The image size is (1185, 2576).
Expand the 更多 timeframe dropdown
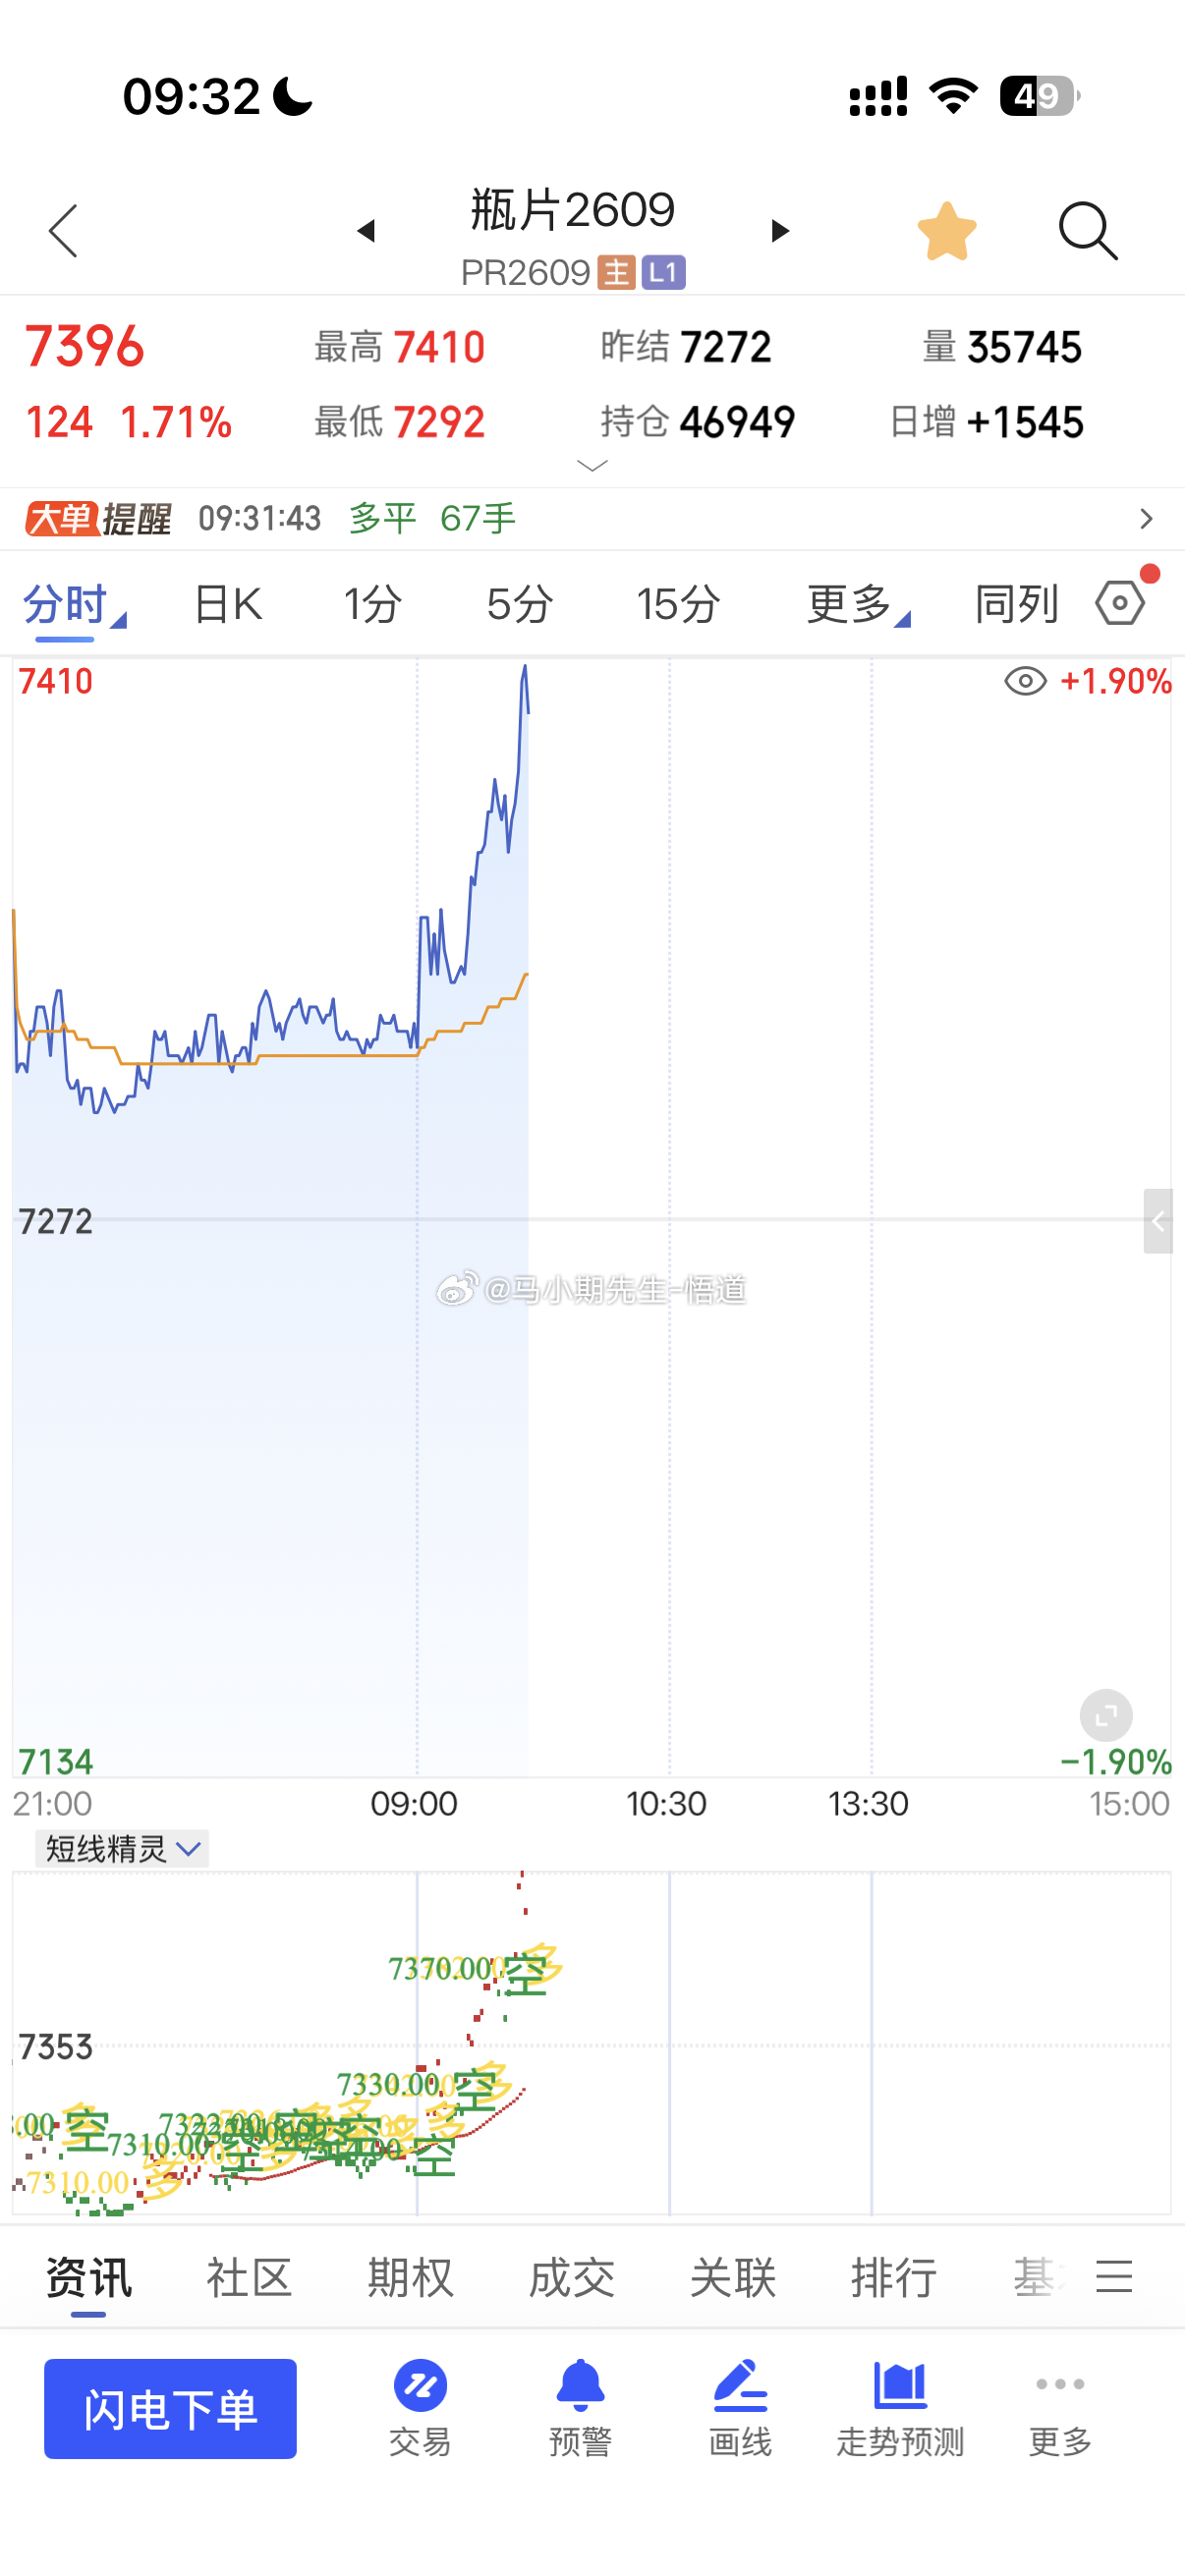point(858,604)
